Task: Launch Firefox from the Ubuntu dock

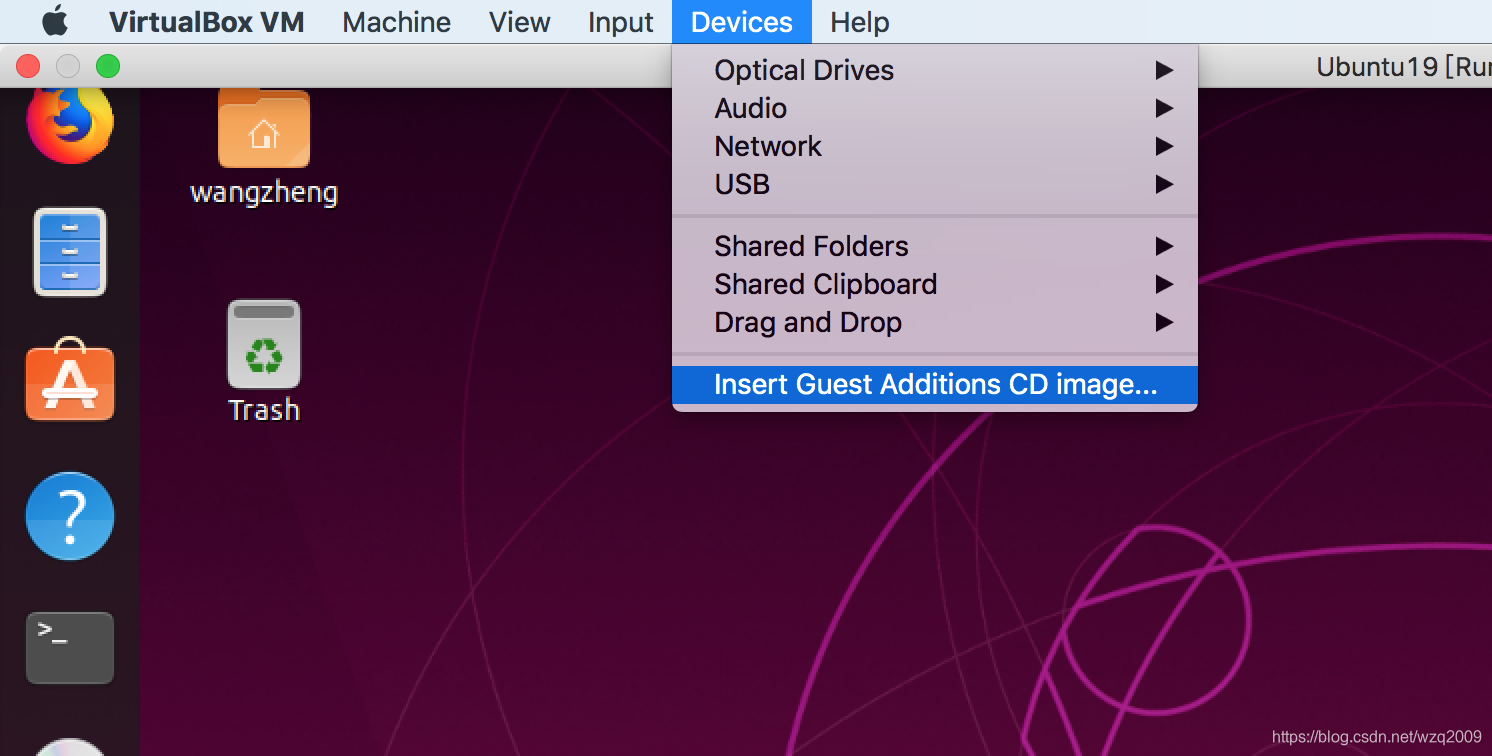Action: click(70, 124)
